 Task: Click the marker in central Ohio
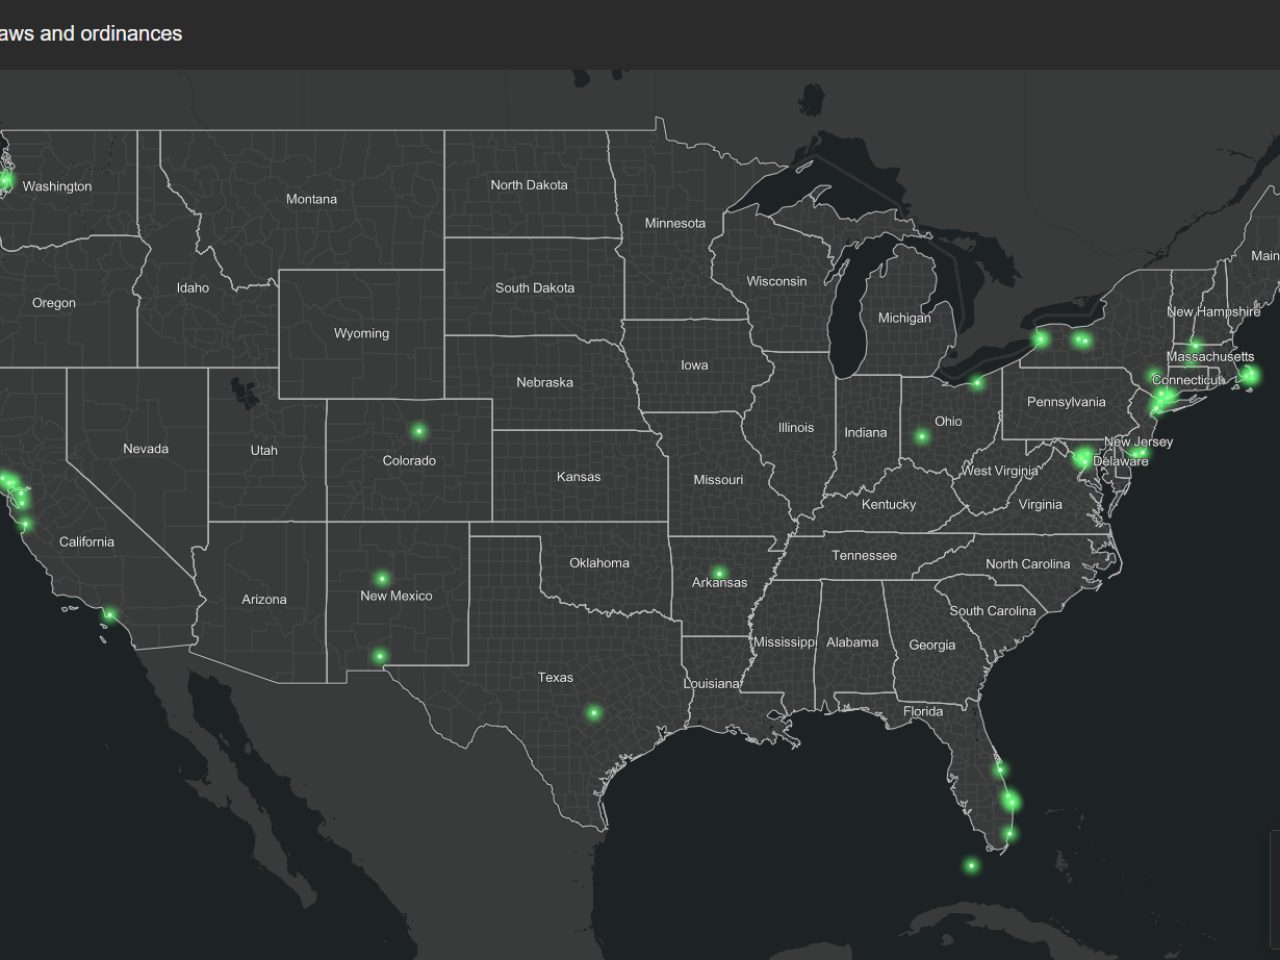(x=921, y=435)
